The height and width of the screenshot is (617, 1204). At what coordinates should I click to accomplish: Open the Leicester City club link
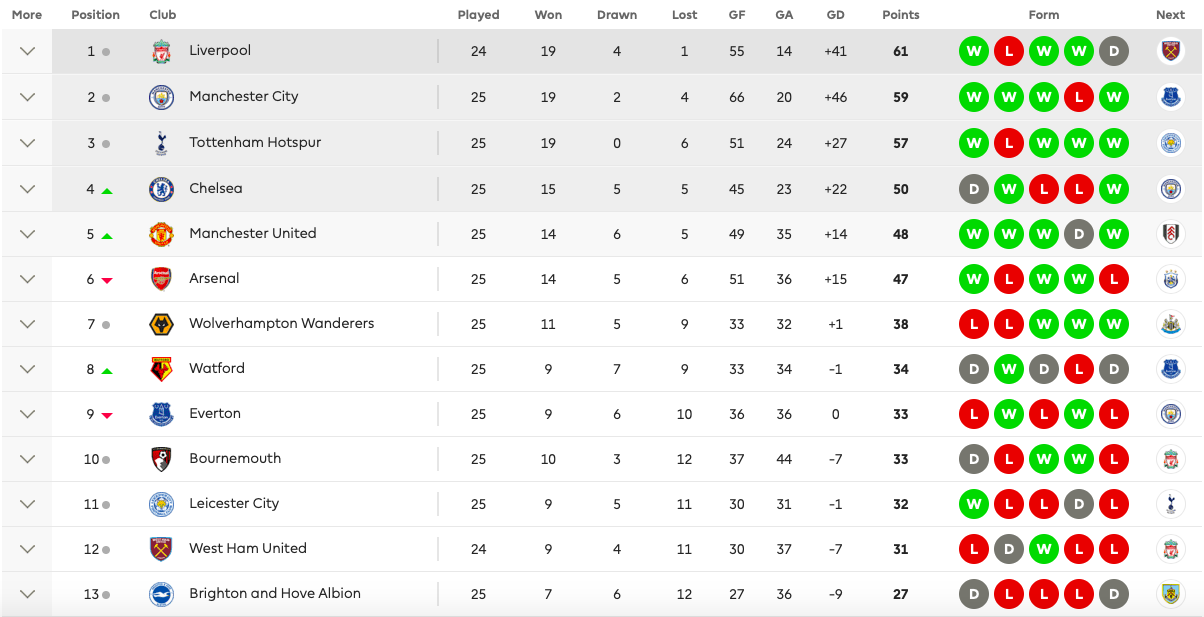click(x=234, y=503)
